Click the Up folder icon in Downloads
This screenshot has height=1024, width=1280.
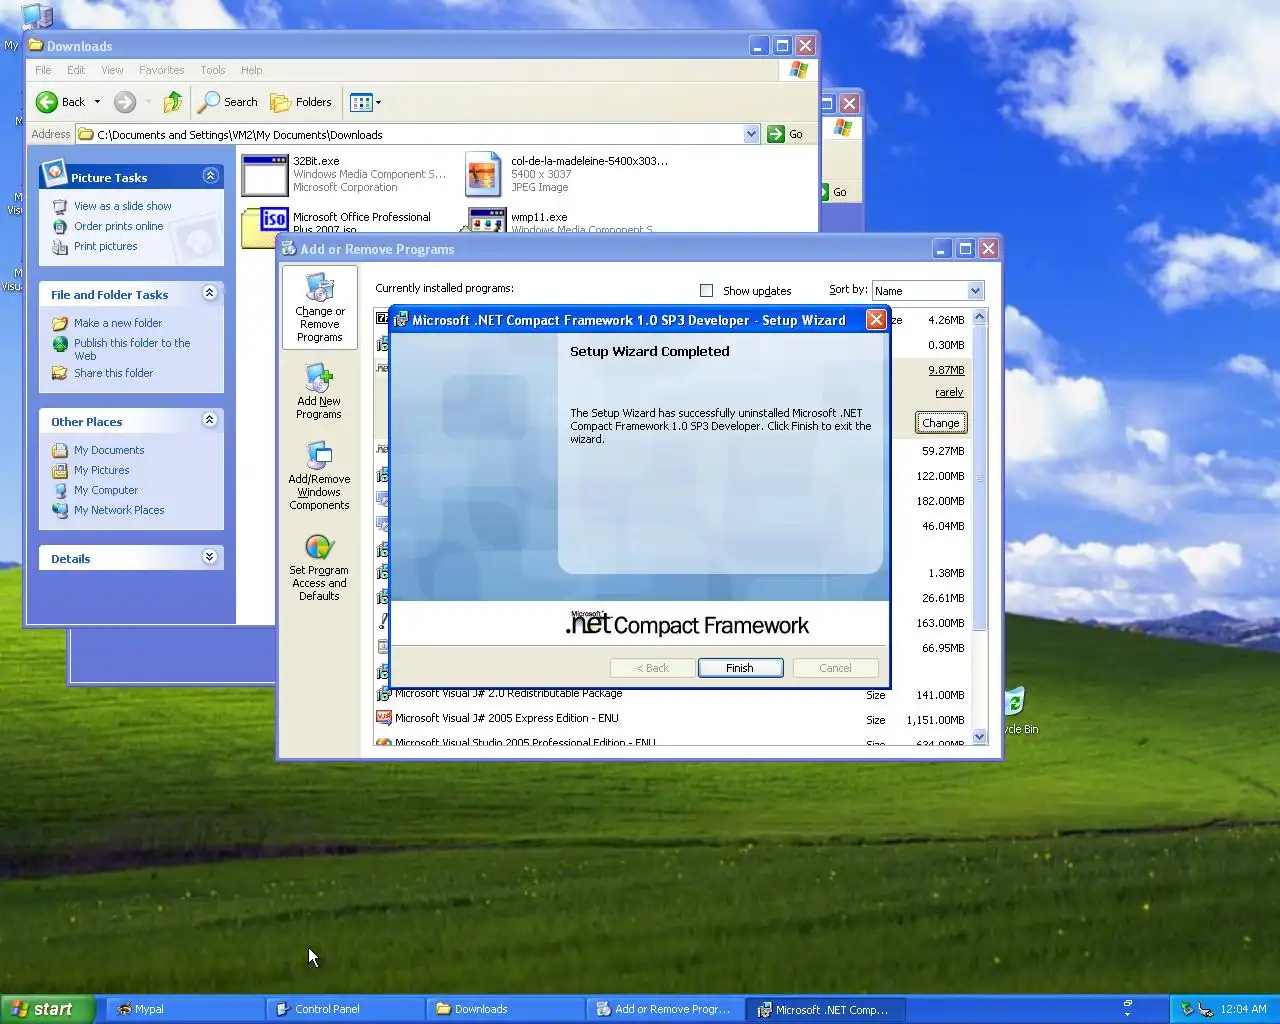pos(173,102)
